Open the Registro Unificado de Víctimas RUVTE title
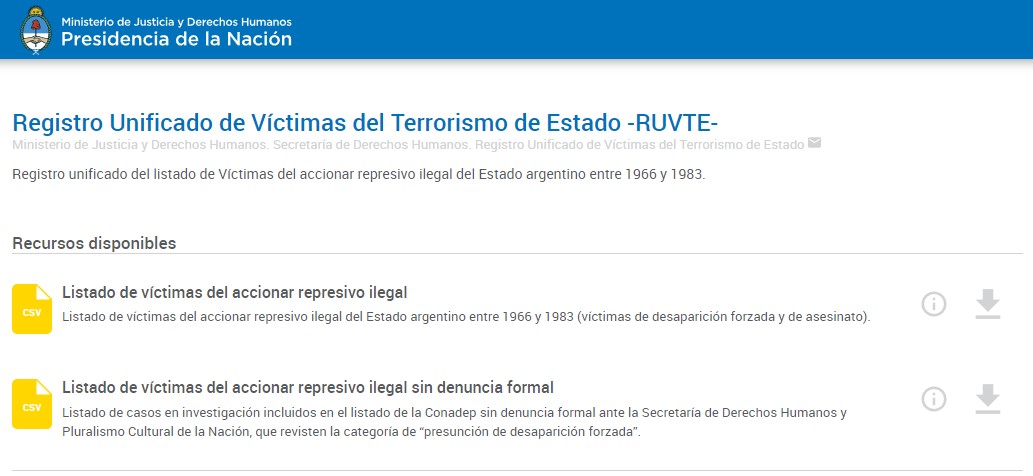The width and height of the screenshot is (1033, 476). 365,123
